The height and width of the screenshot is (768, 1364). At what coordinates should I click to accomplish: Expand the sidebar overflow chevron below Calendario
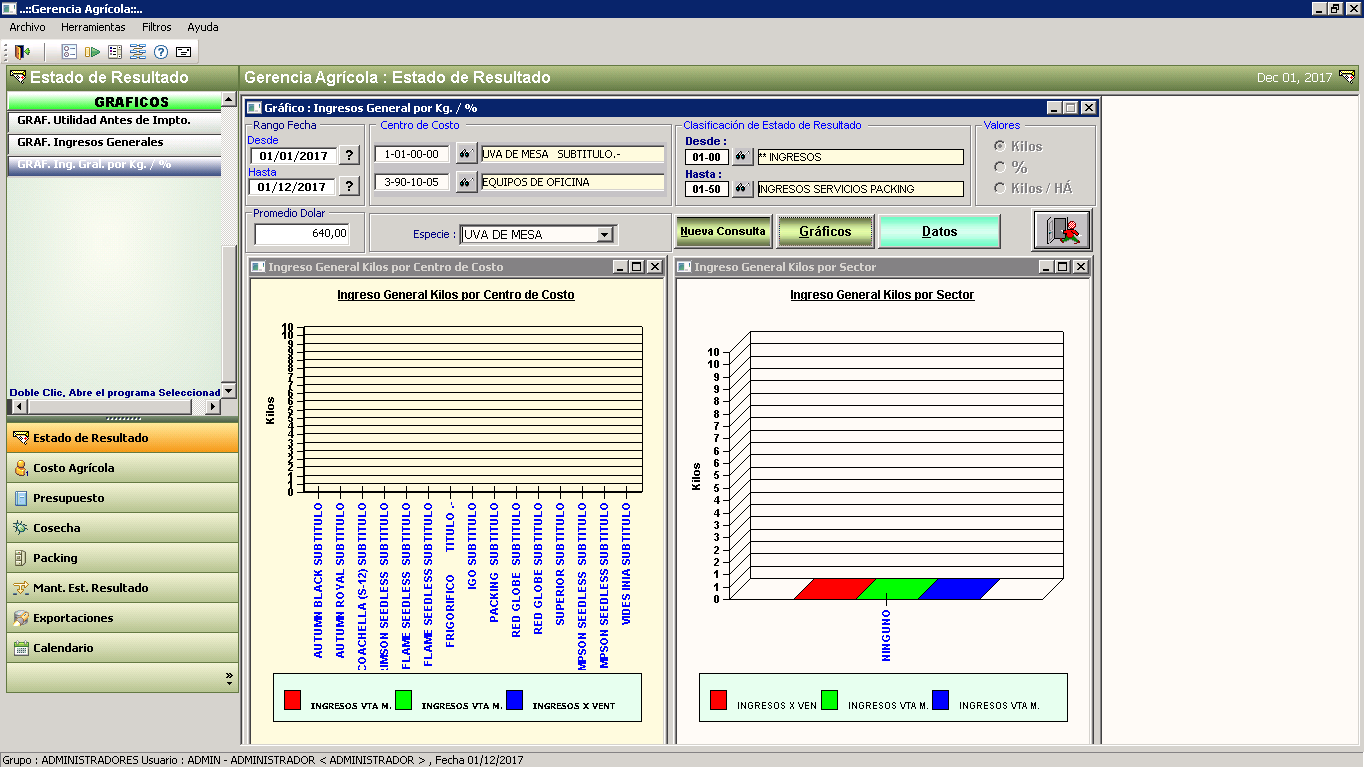(x=229, y=678)
